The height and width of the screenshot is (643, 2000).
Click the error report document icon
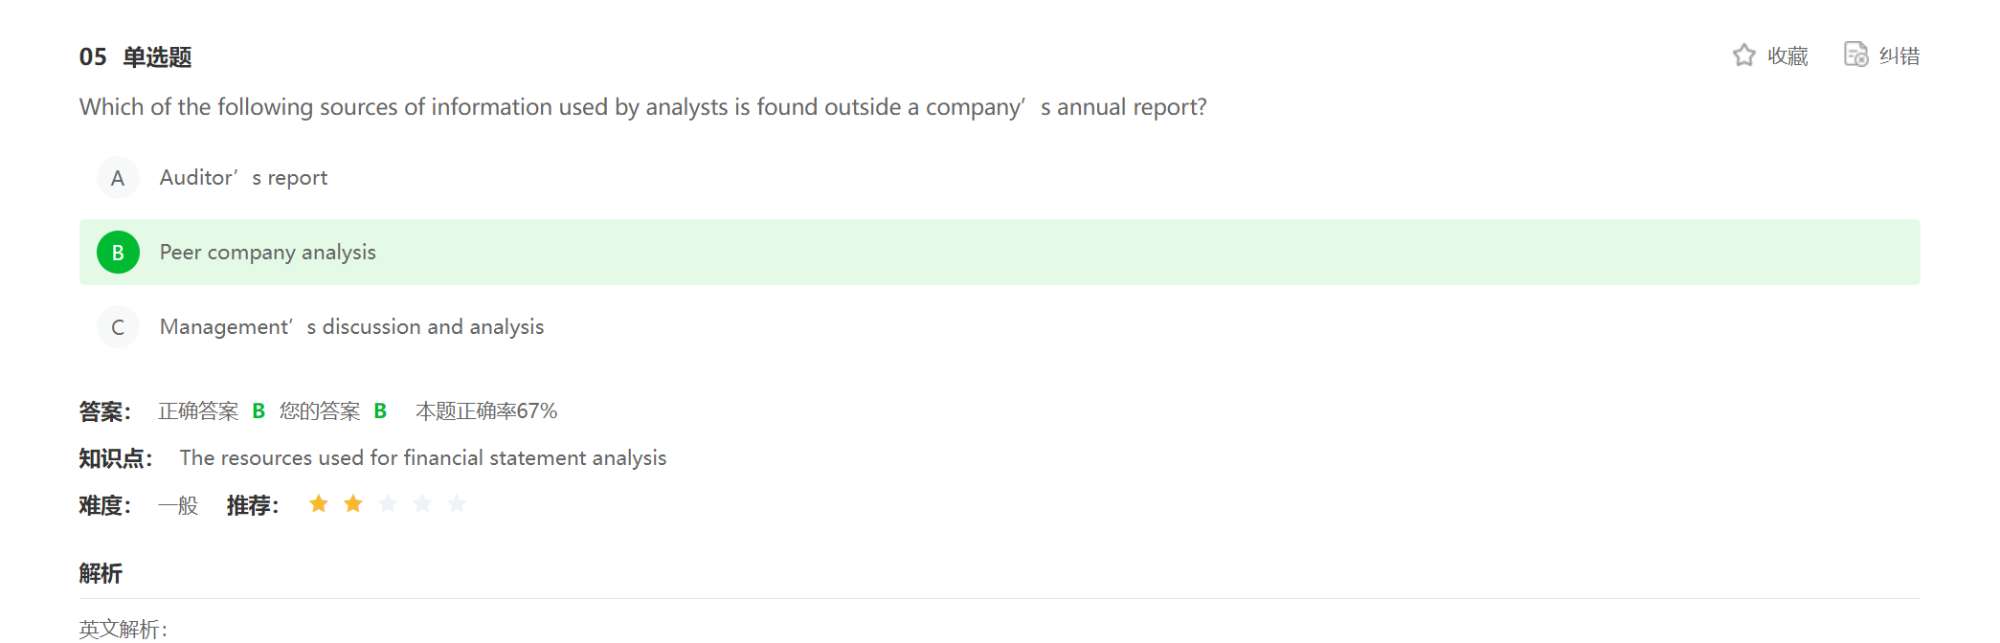click(1856, 54)
